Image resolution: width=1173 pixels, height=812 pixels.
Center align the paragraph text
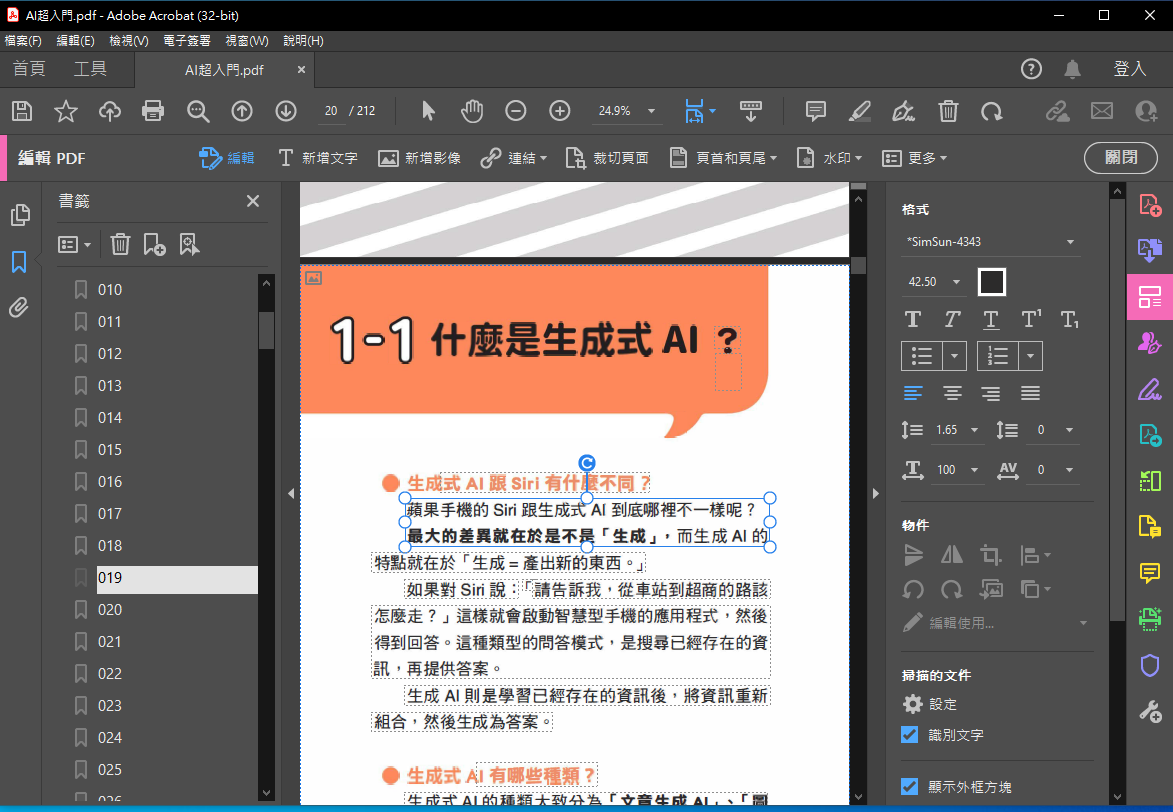pyautogui.click(x=953, y=393)
